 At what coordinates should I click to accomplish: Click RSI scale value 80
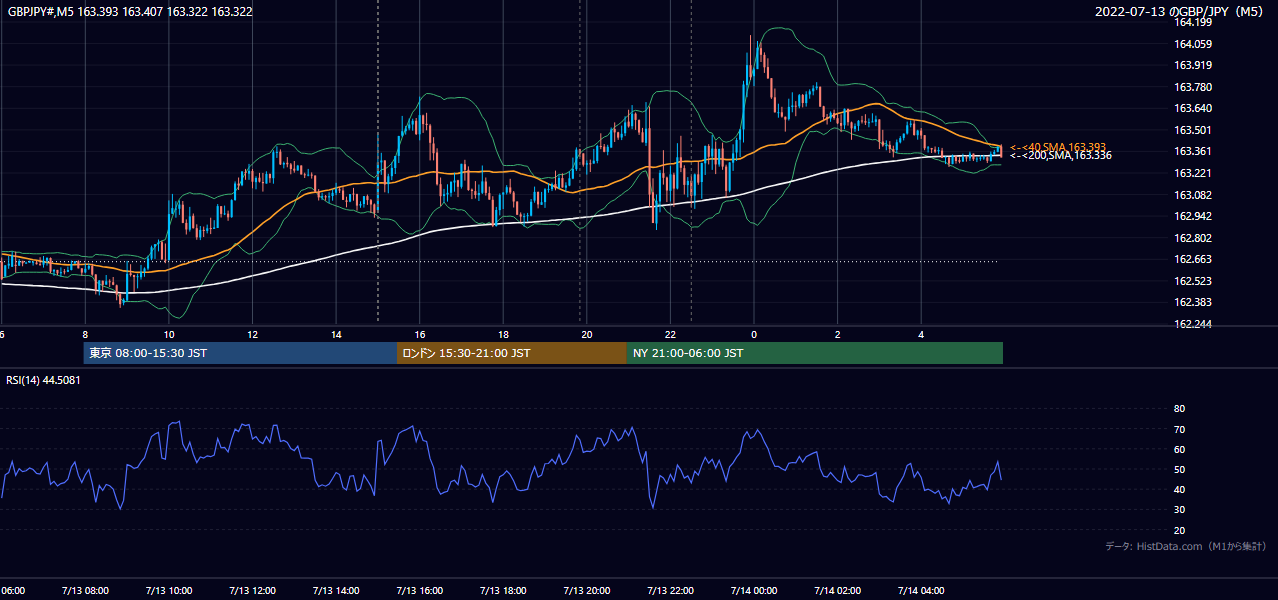pyautogui.click(x=1179, y=409)
